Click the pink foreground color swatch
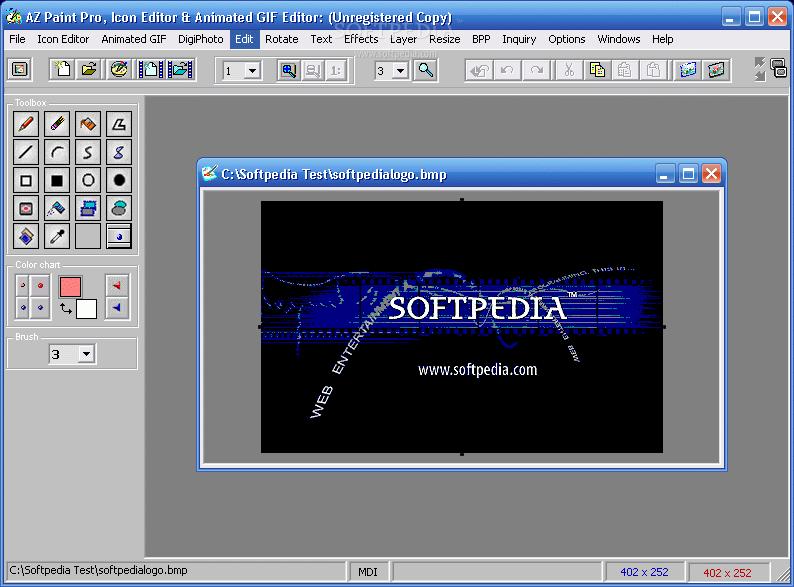 pos(70,287)
